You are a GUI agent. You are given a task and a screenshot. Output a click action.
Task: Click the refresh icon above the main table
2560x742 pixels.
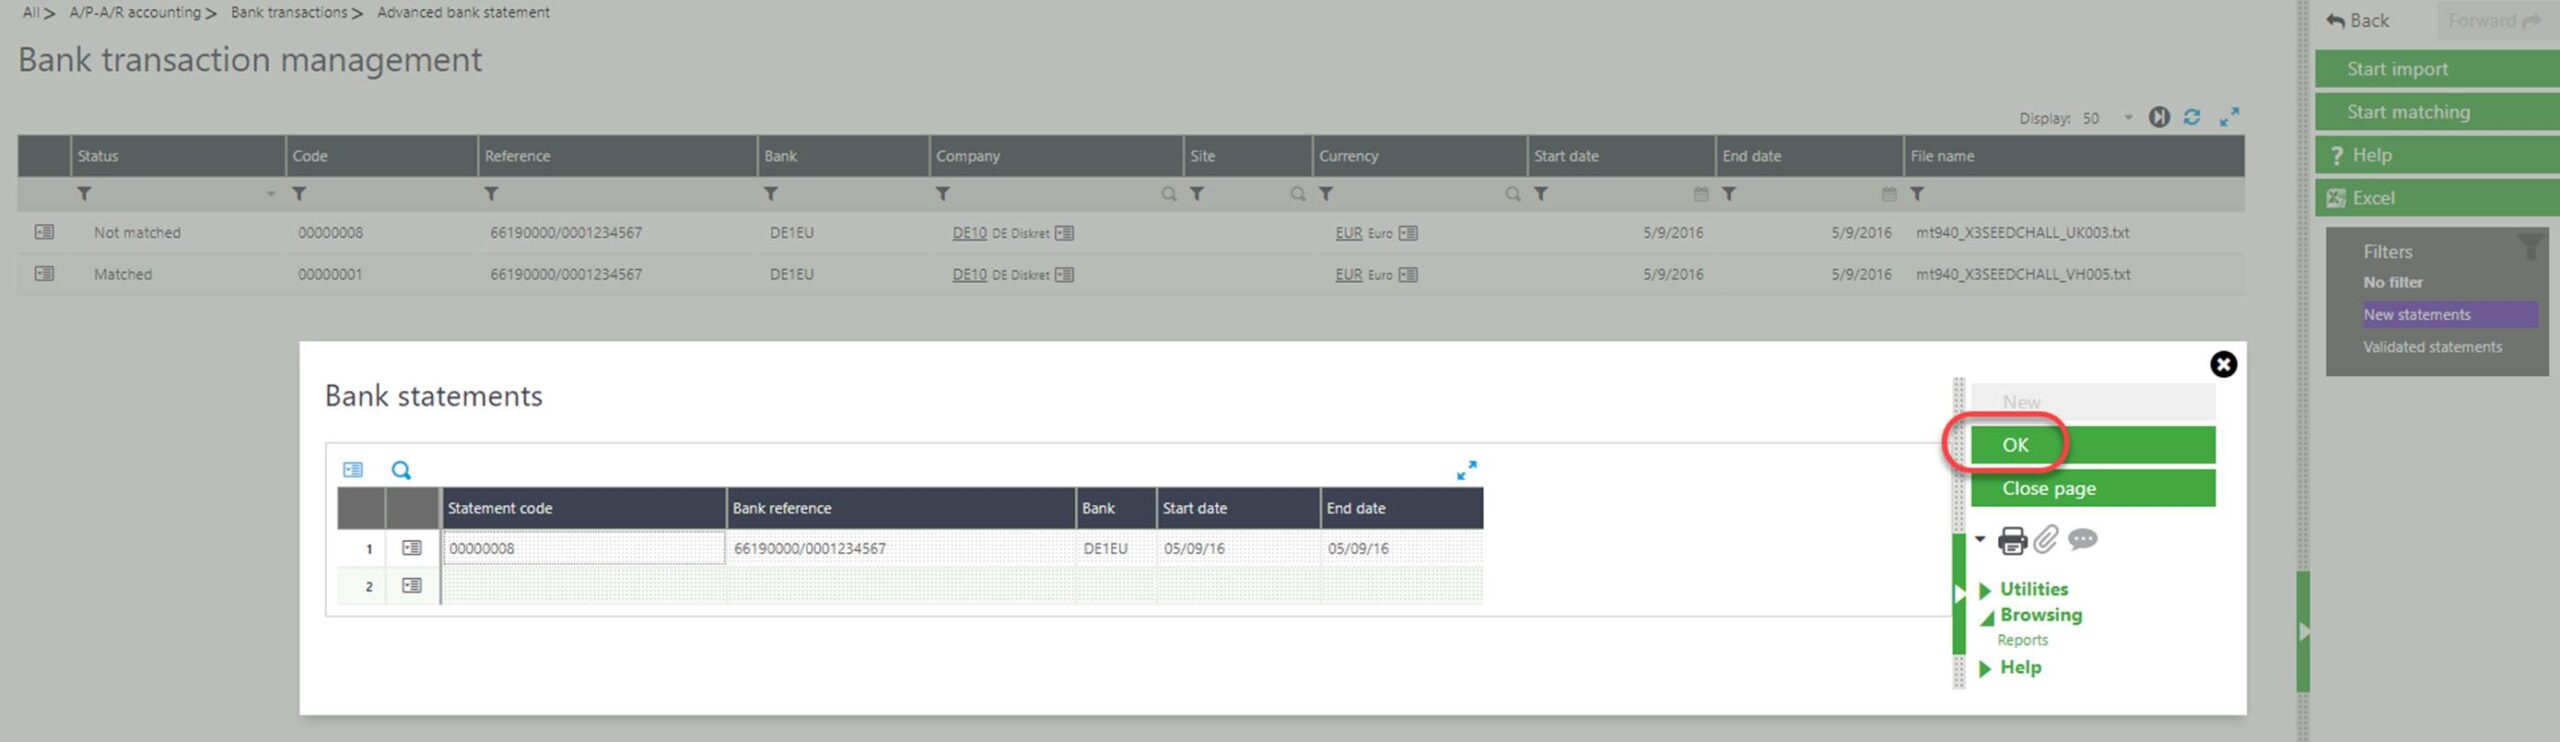[2192, 117]
